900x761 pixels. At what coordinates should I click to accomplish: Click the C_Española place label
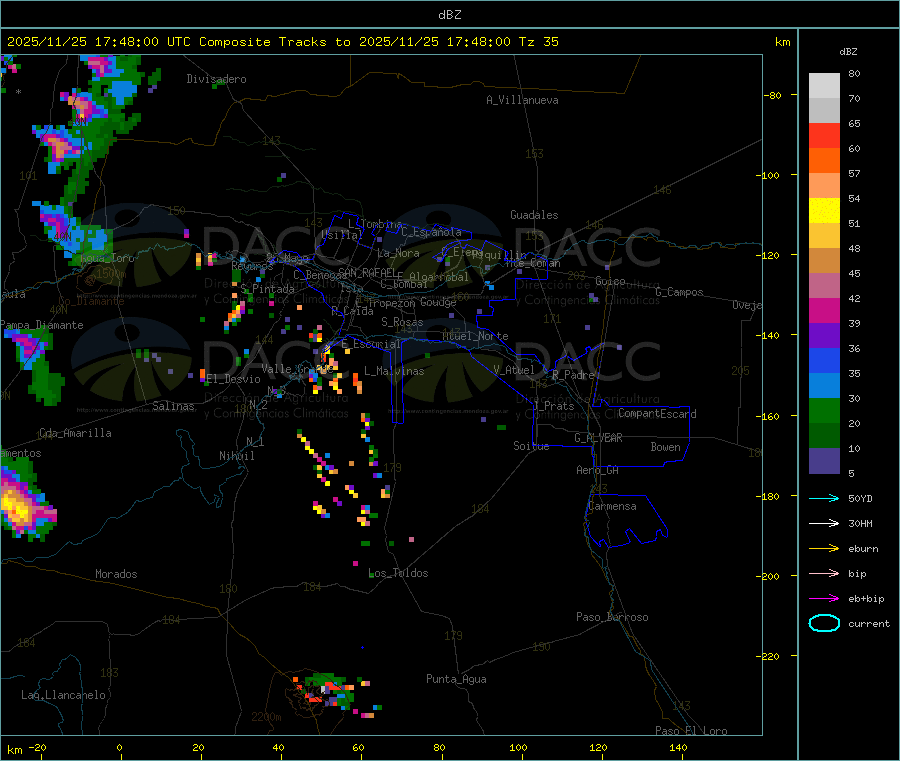(x=431, y=232)
